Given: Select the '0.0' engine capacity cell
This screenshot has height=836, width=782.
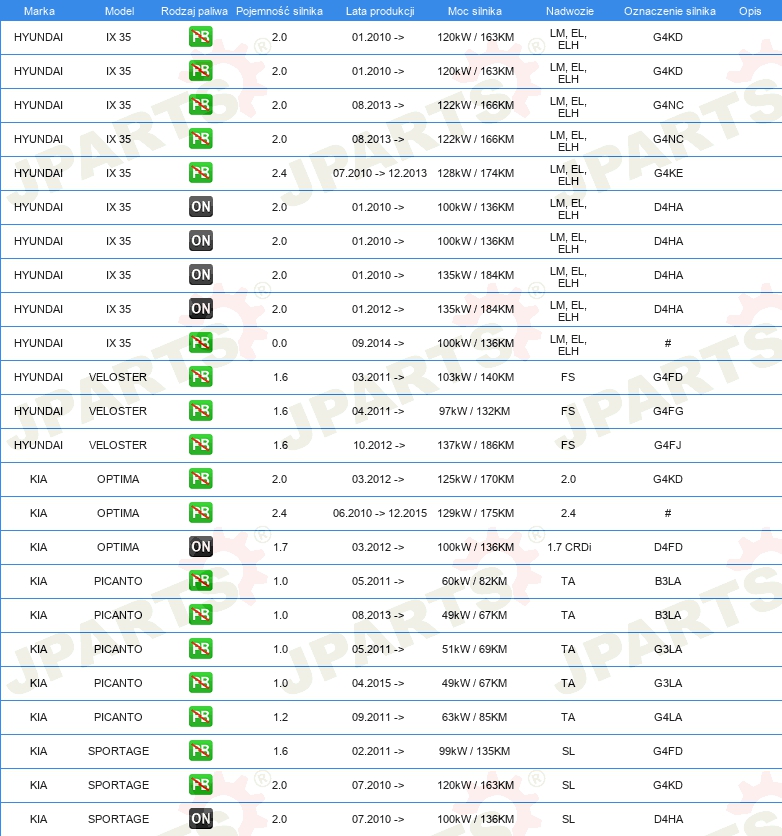Looking at the screenshot, I should [x=279, y=343].
